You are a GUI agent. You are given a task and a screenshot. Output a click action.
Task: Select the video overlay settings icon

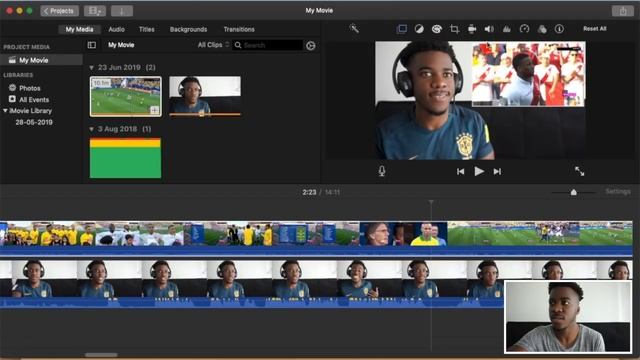click(402, 29)
